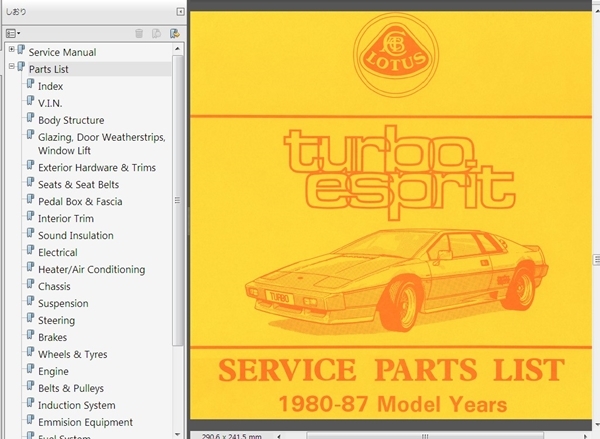600x439 pixels.
Task: Select the Parts List bookmark
Action: (x=49, y=69)
